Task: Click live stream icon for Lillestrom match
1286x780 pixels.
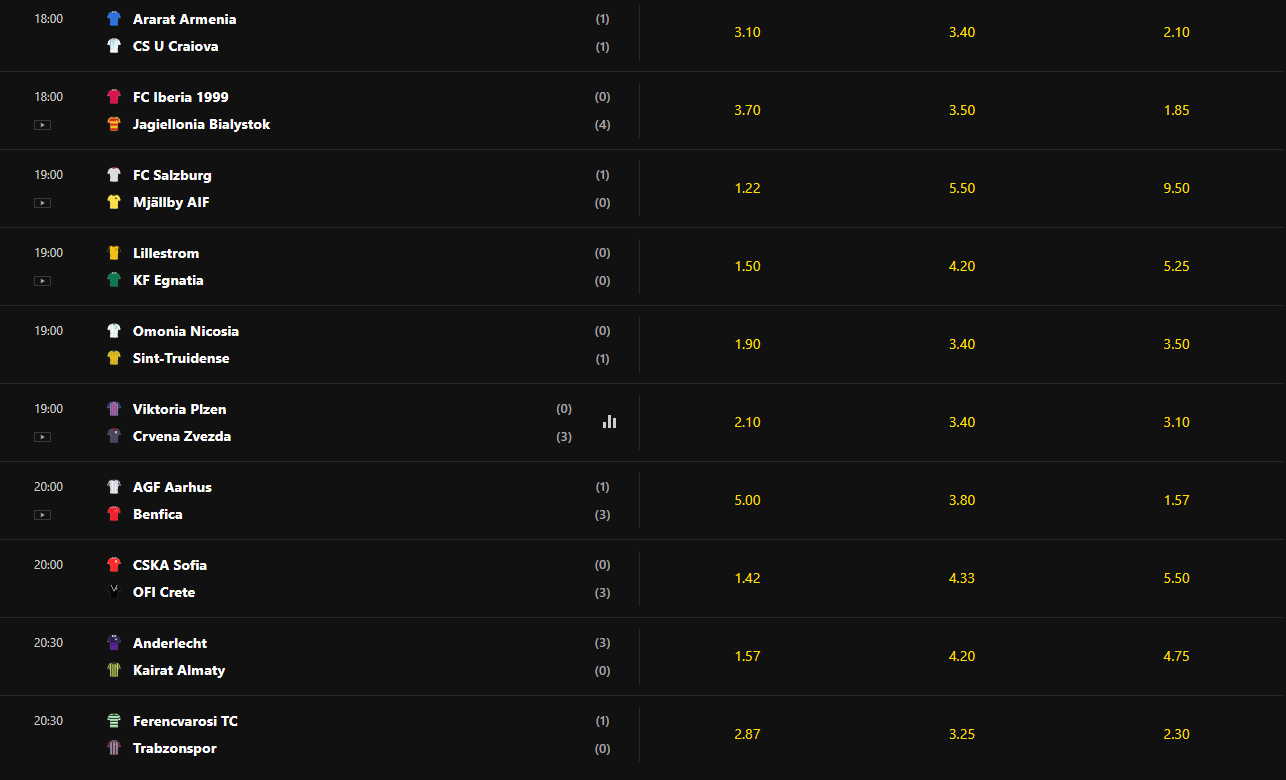Action: (x=42, y=281)
